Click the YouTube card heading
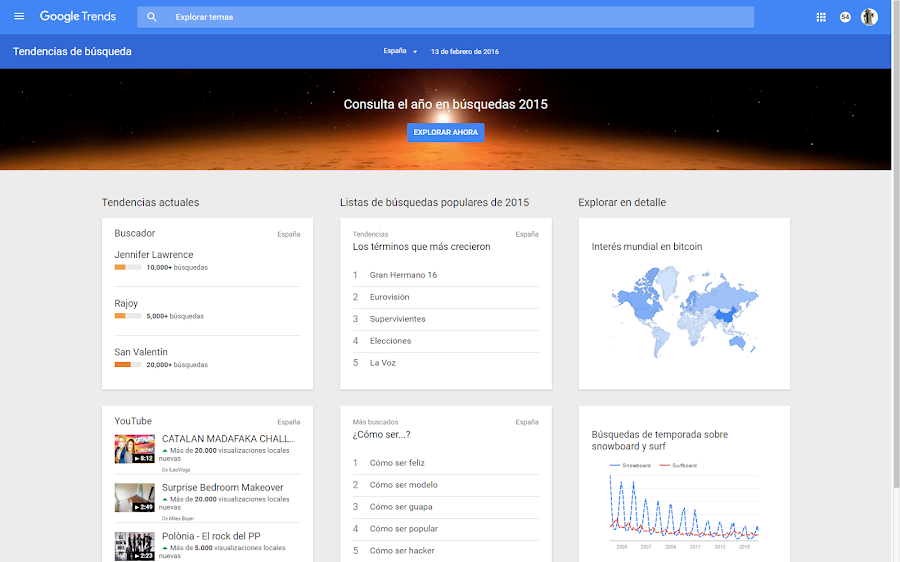 tap(133, 421)
